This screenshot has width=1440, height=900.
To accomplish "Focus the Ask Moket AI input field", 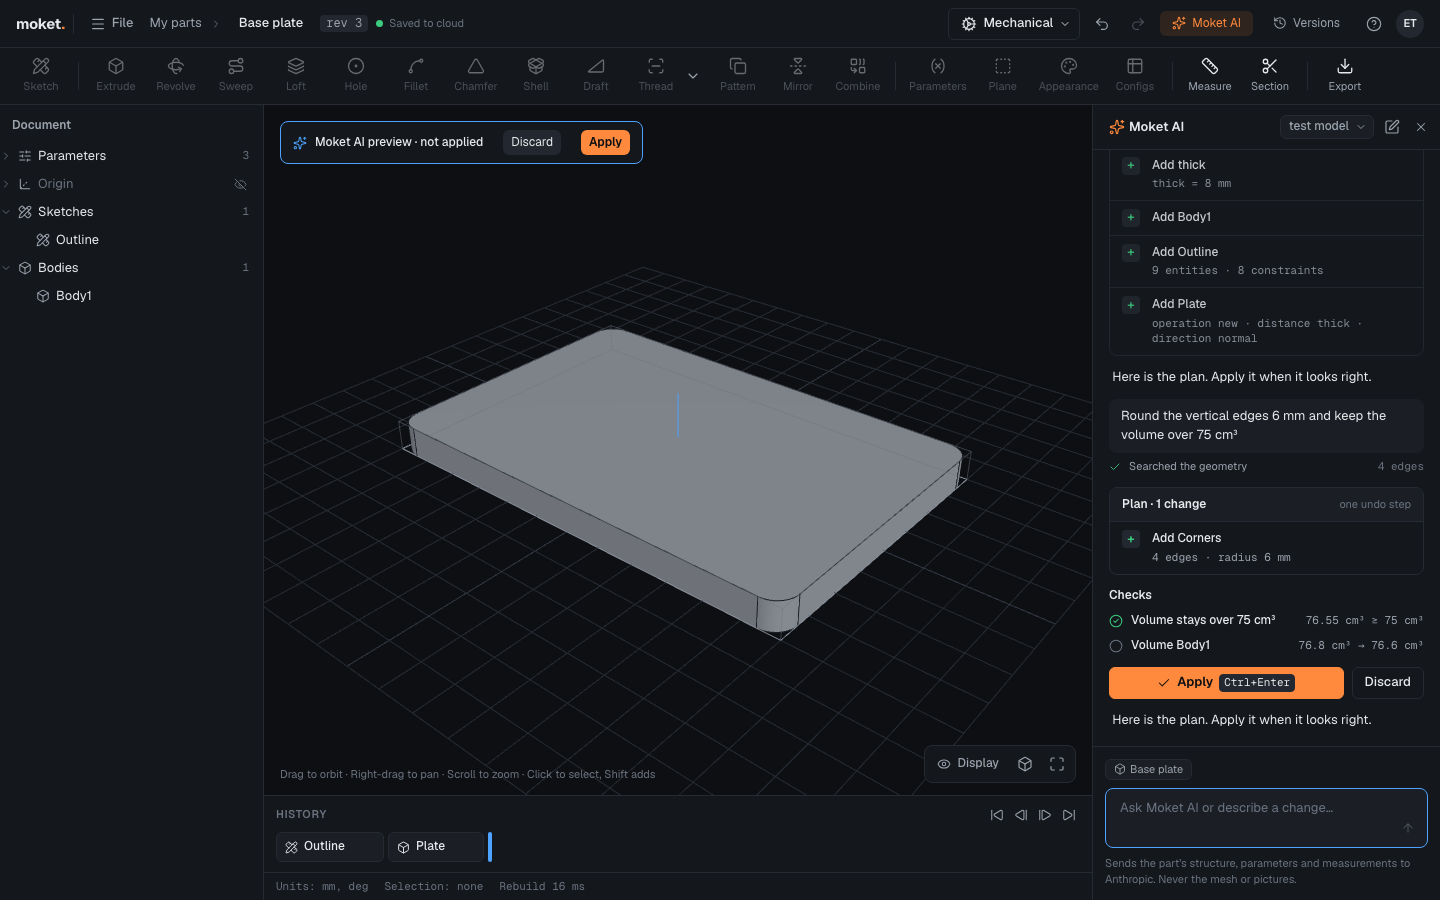I will (1266, 818).
